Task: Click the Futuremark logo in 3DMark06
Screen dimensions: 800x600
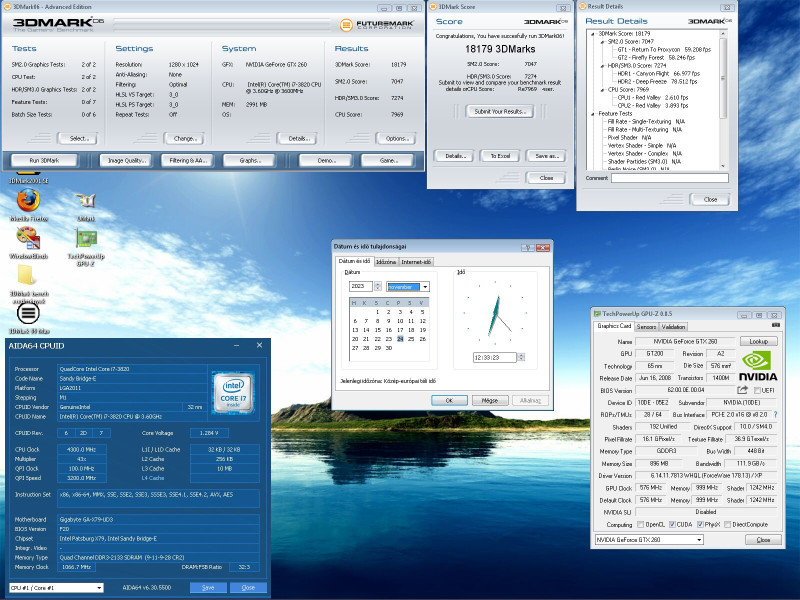Action: click(x=377, y=24)
